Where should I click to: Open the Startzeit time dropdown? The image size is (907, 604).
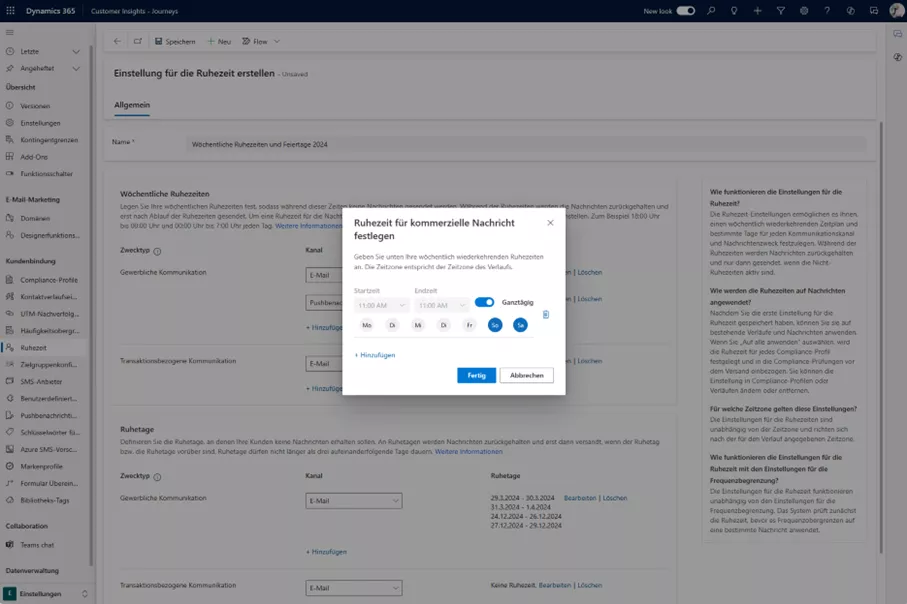(x=381, y=305)
